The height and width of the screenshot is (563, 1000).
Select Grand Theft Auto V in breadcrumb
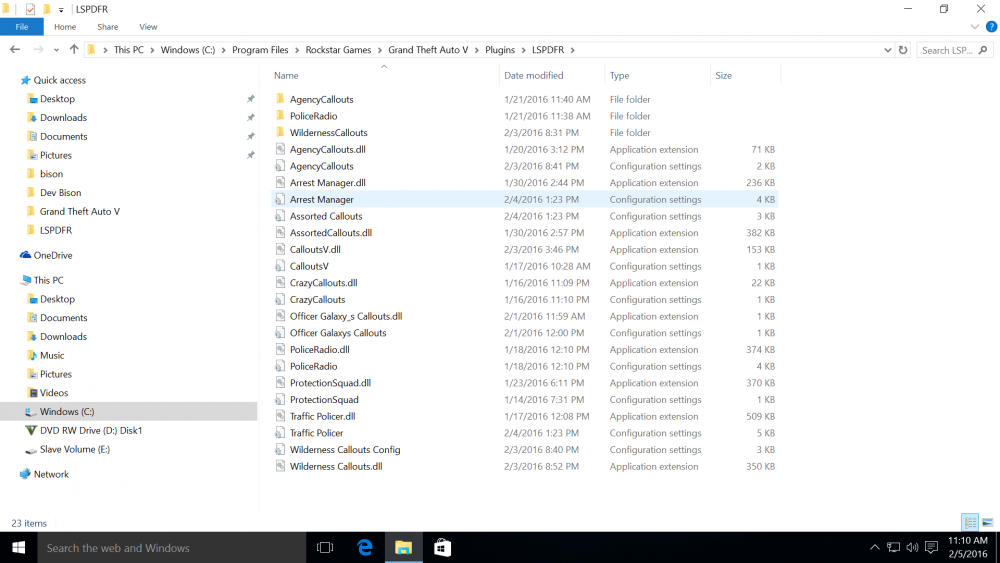(x=428, y=50)
